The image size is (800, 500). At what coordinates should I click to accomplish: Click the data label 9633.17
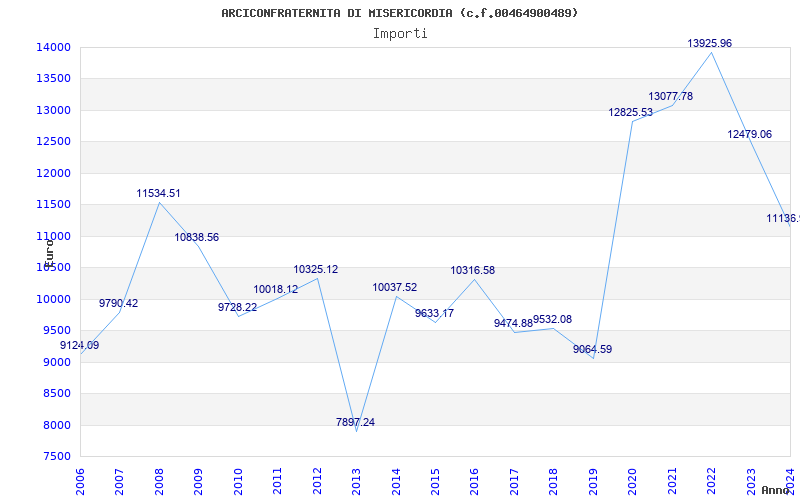(434, 313)
